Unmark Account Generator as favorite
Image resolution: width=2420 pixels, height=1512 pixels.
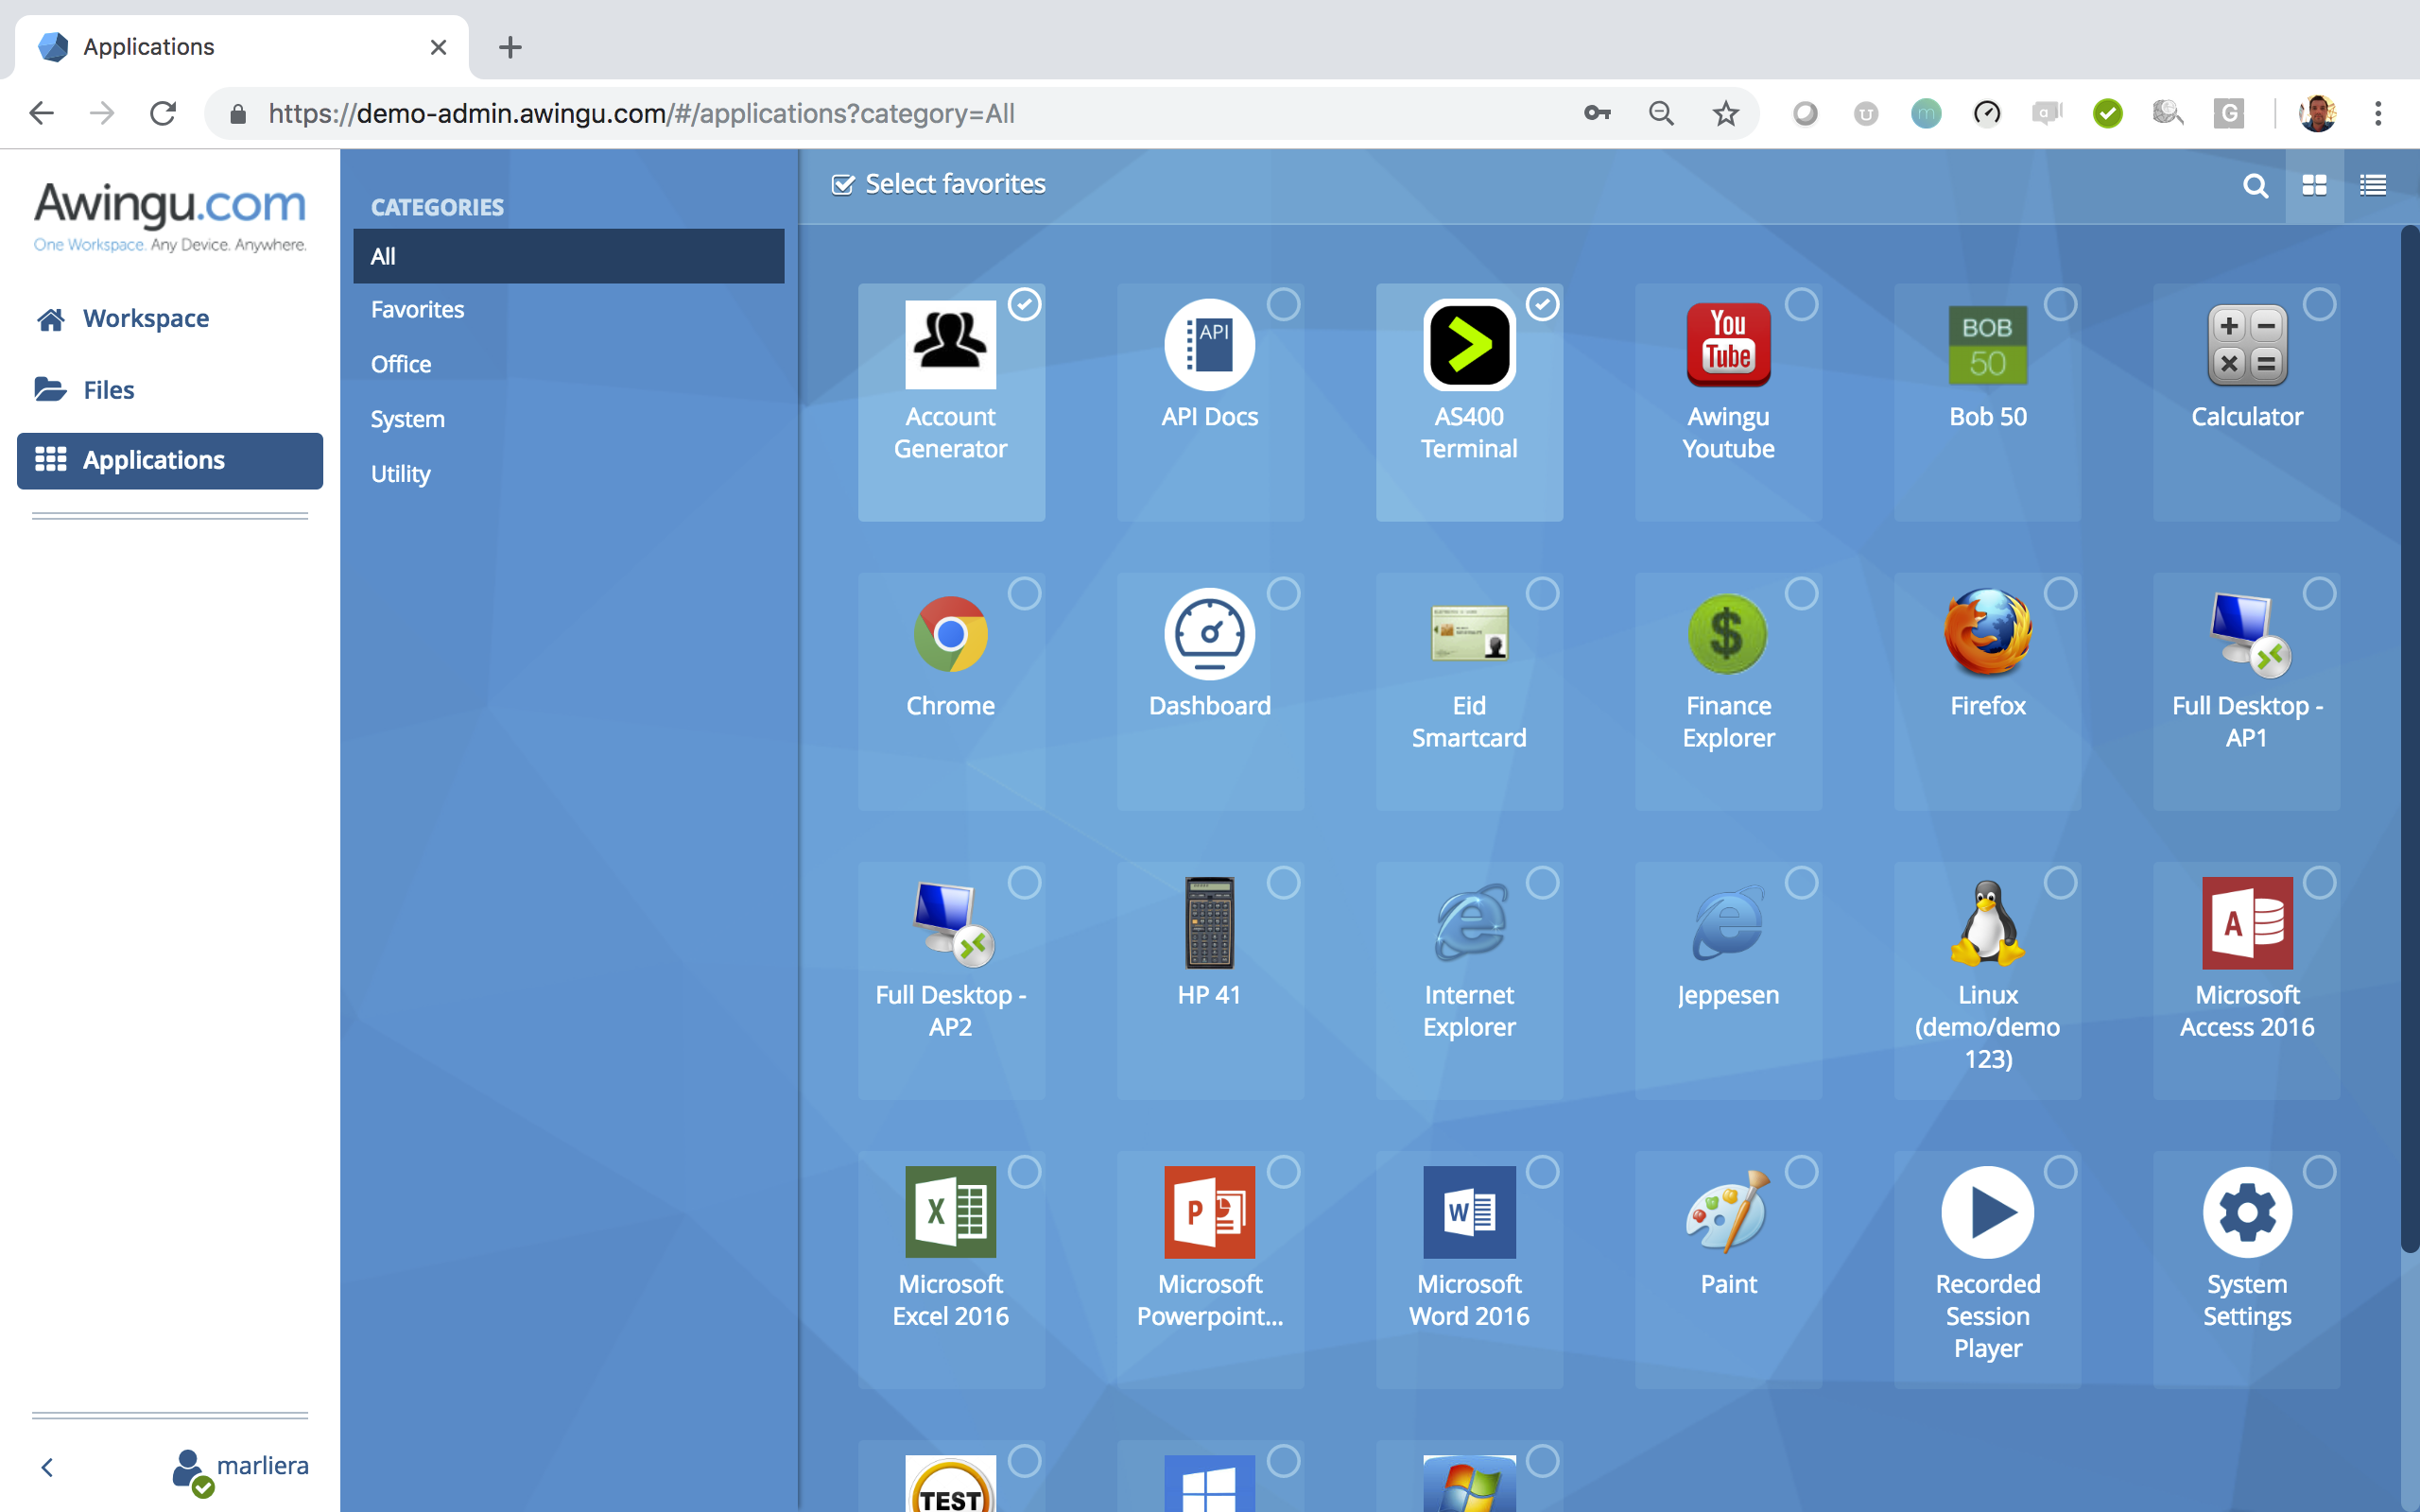click(1024, 304)
